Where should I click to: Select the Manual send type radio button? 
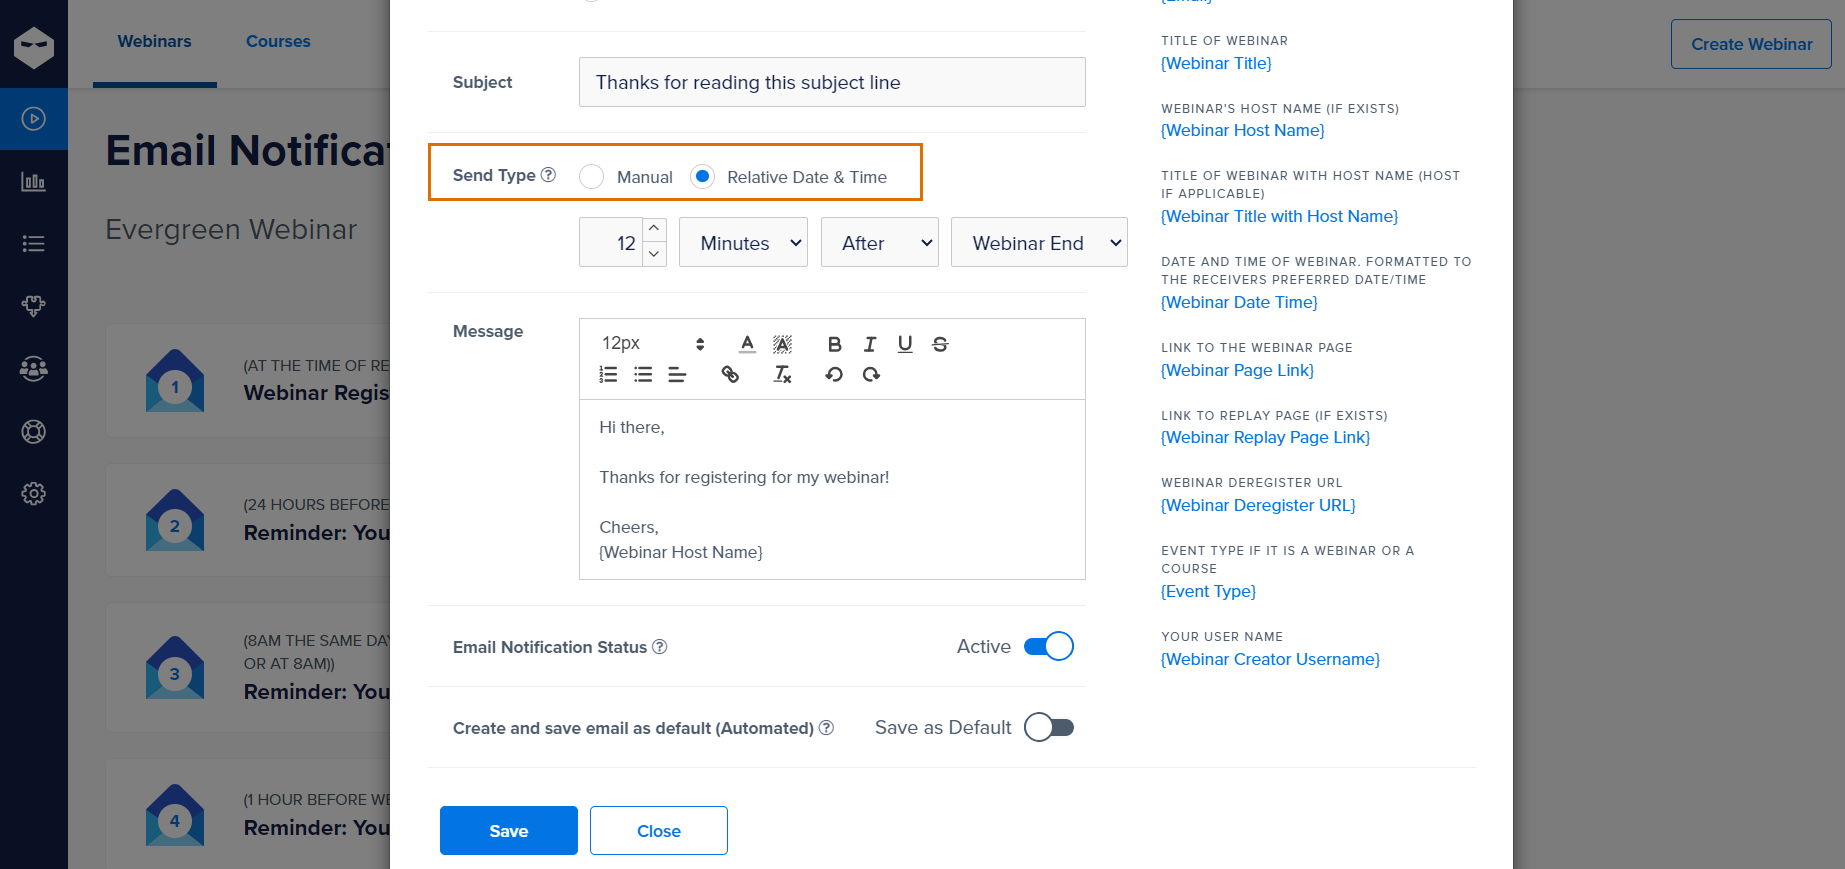pyautogui.click(x=592, y=177)
